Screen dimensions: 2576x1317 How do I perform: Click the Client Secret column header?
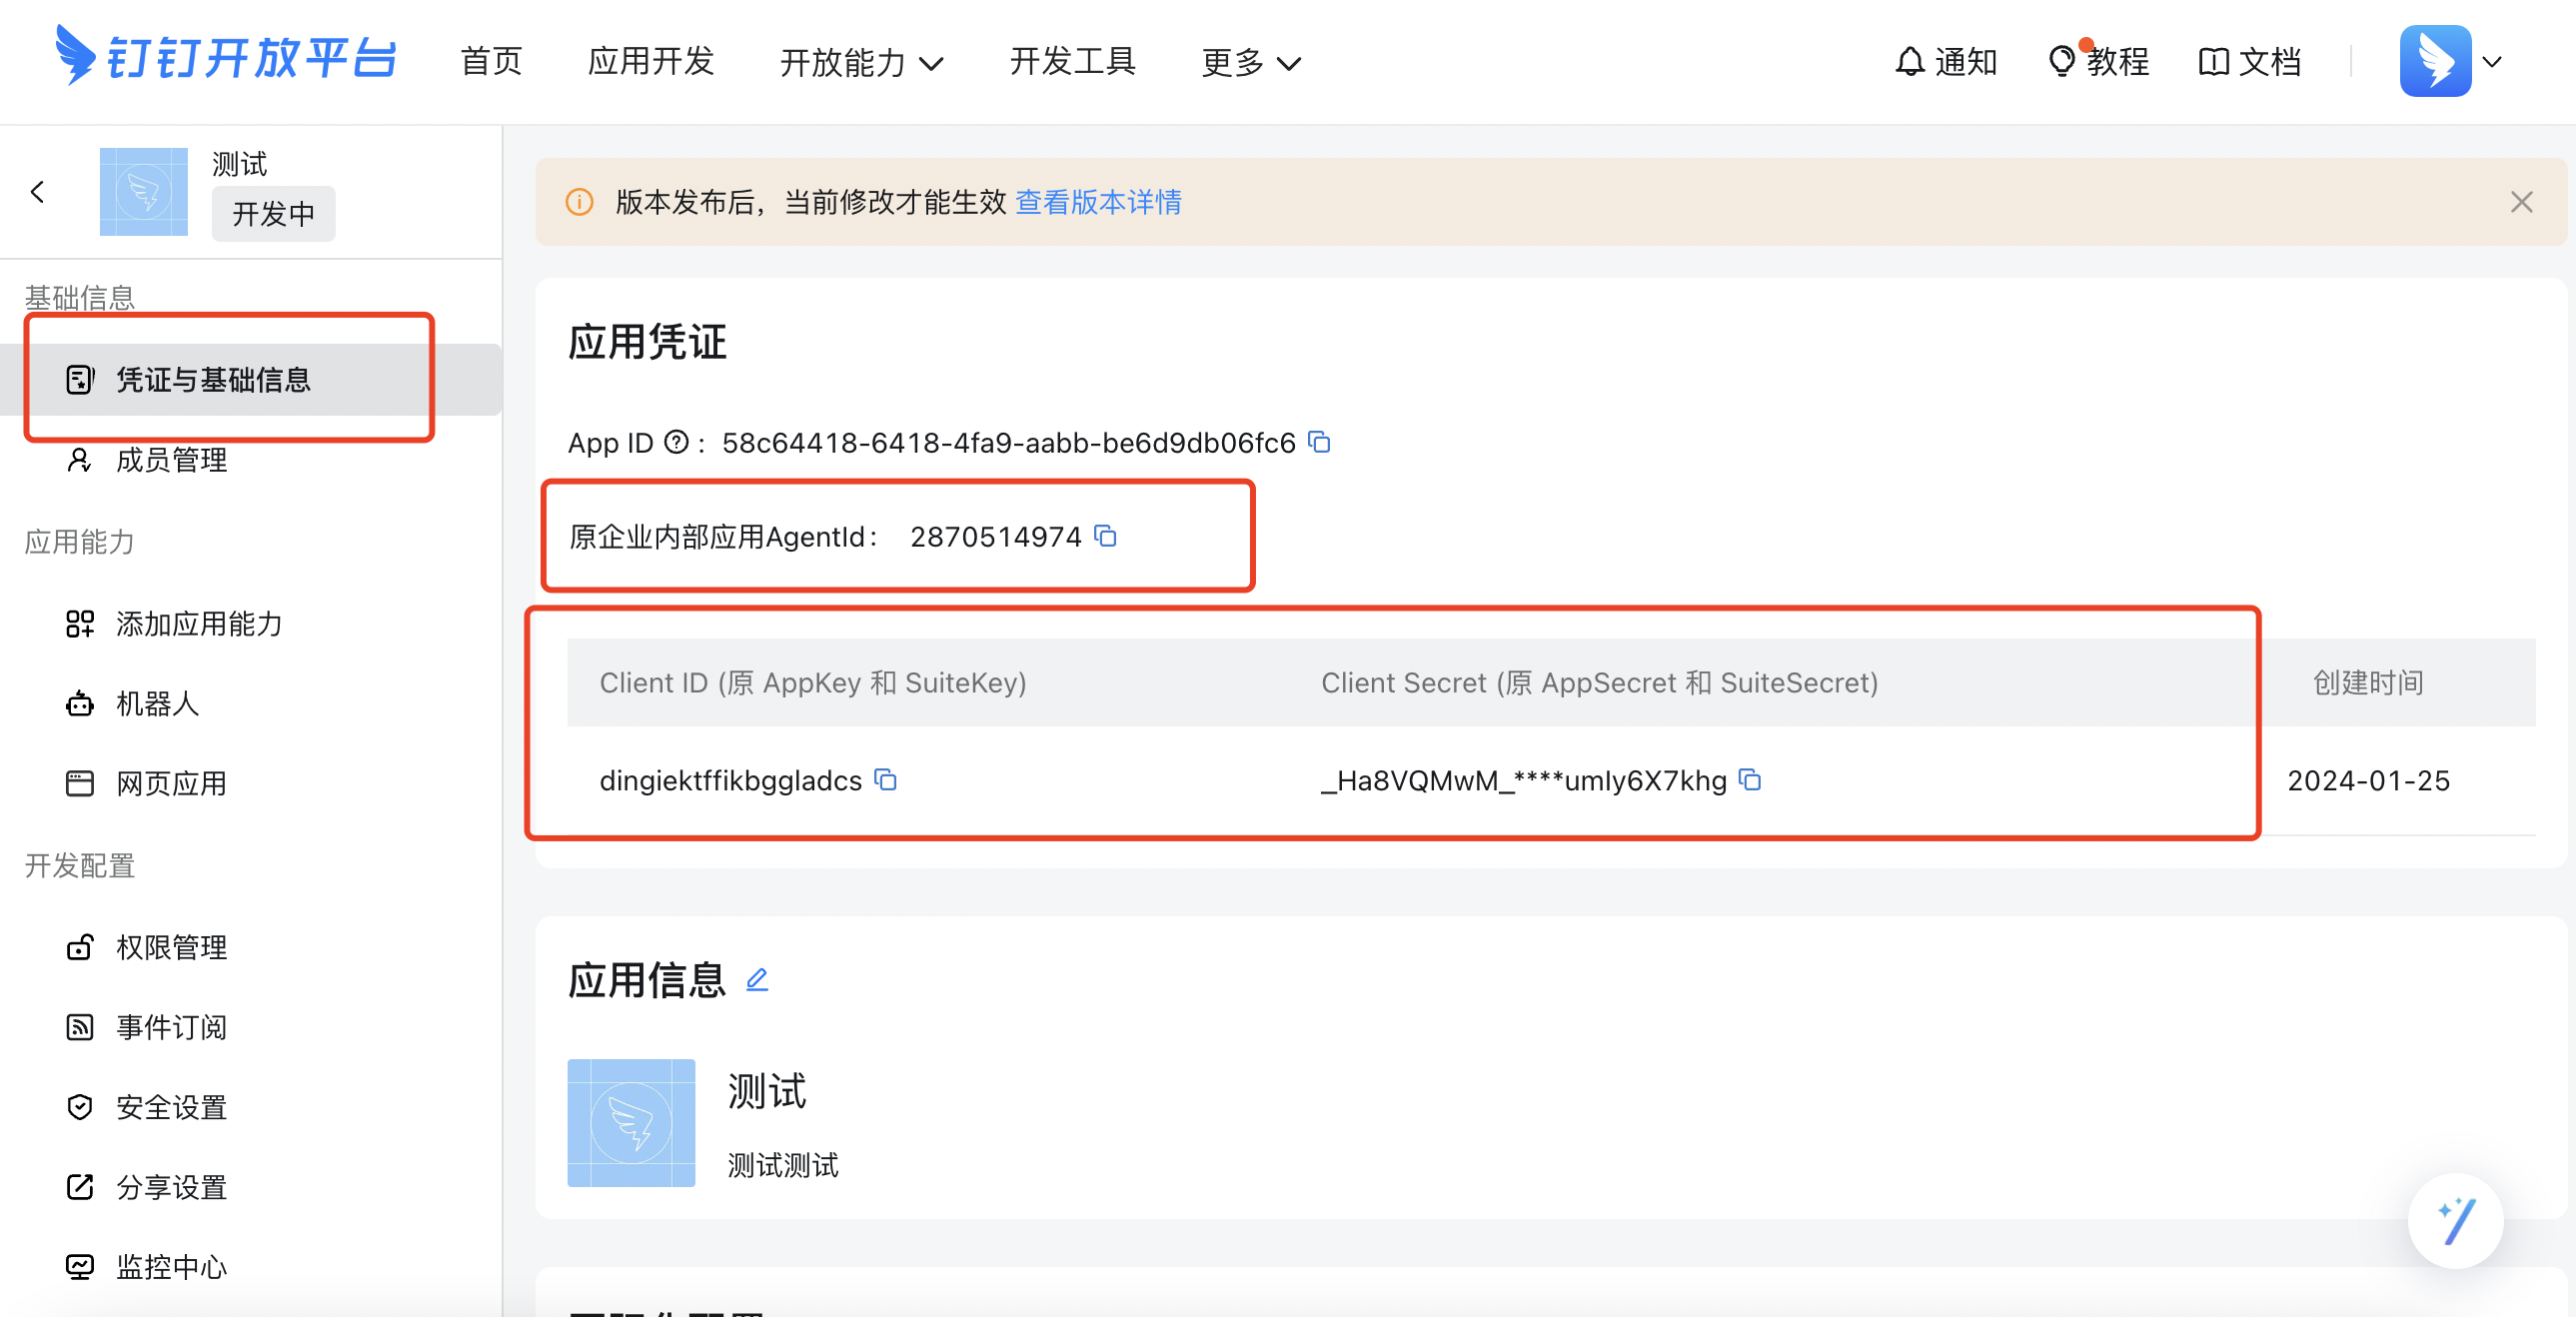click(1599, 683)
